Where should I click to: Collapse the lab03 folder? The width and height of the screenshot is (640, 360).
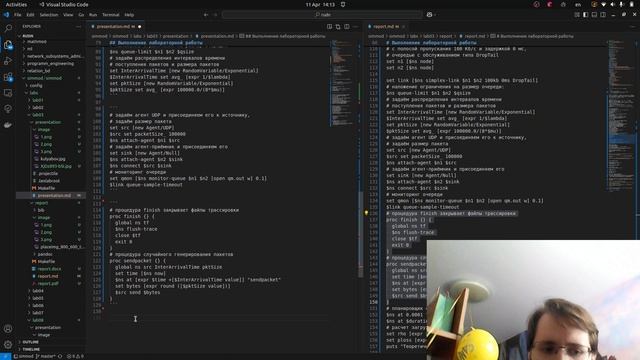[51, 115]
